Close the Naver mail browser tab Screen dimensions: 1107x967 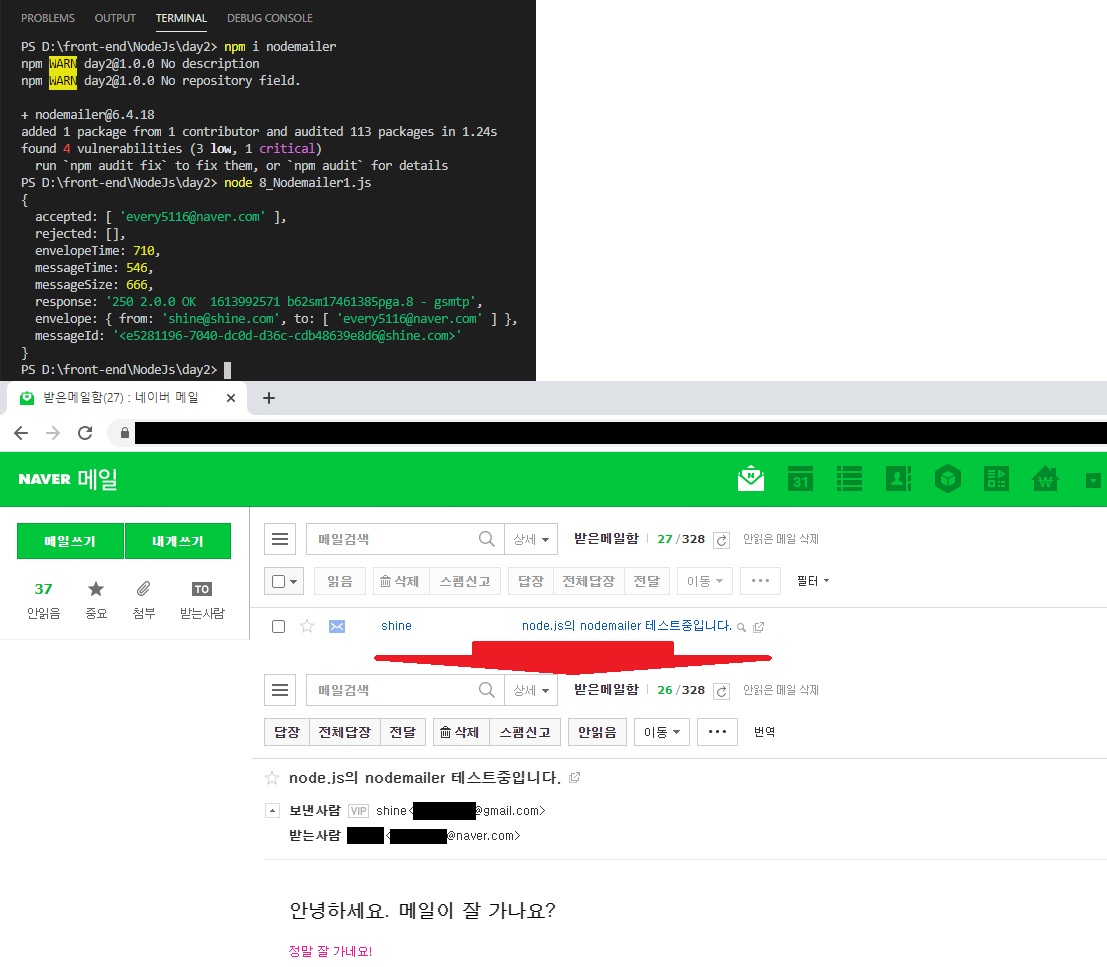click(x=231, y=398)
